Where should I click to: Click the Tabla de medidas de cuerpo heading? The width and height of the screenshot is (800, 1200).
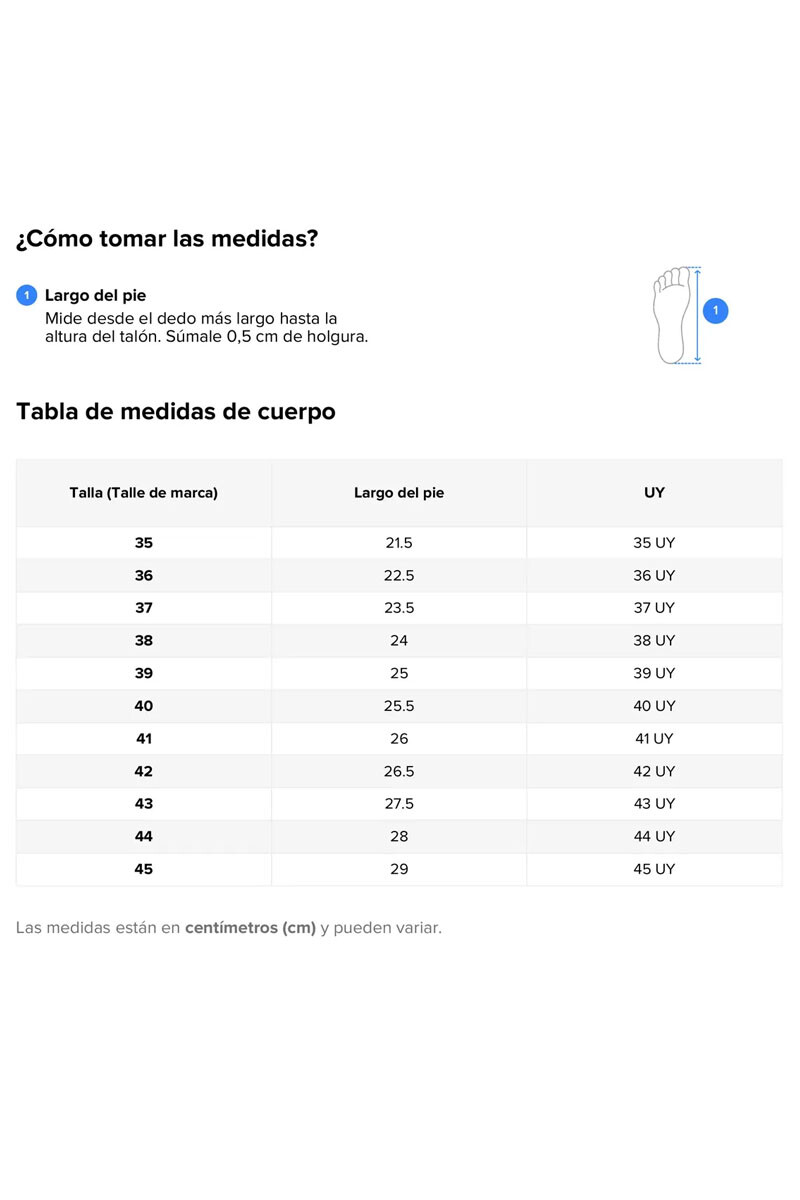(x=176, y=411)
